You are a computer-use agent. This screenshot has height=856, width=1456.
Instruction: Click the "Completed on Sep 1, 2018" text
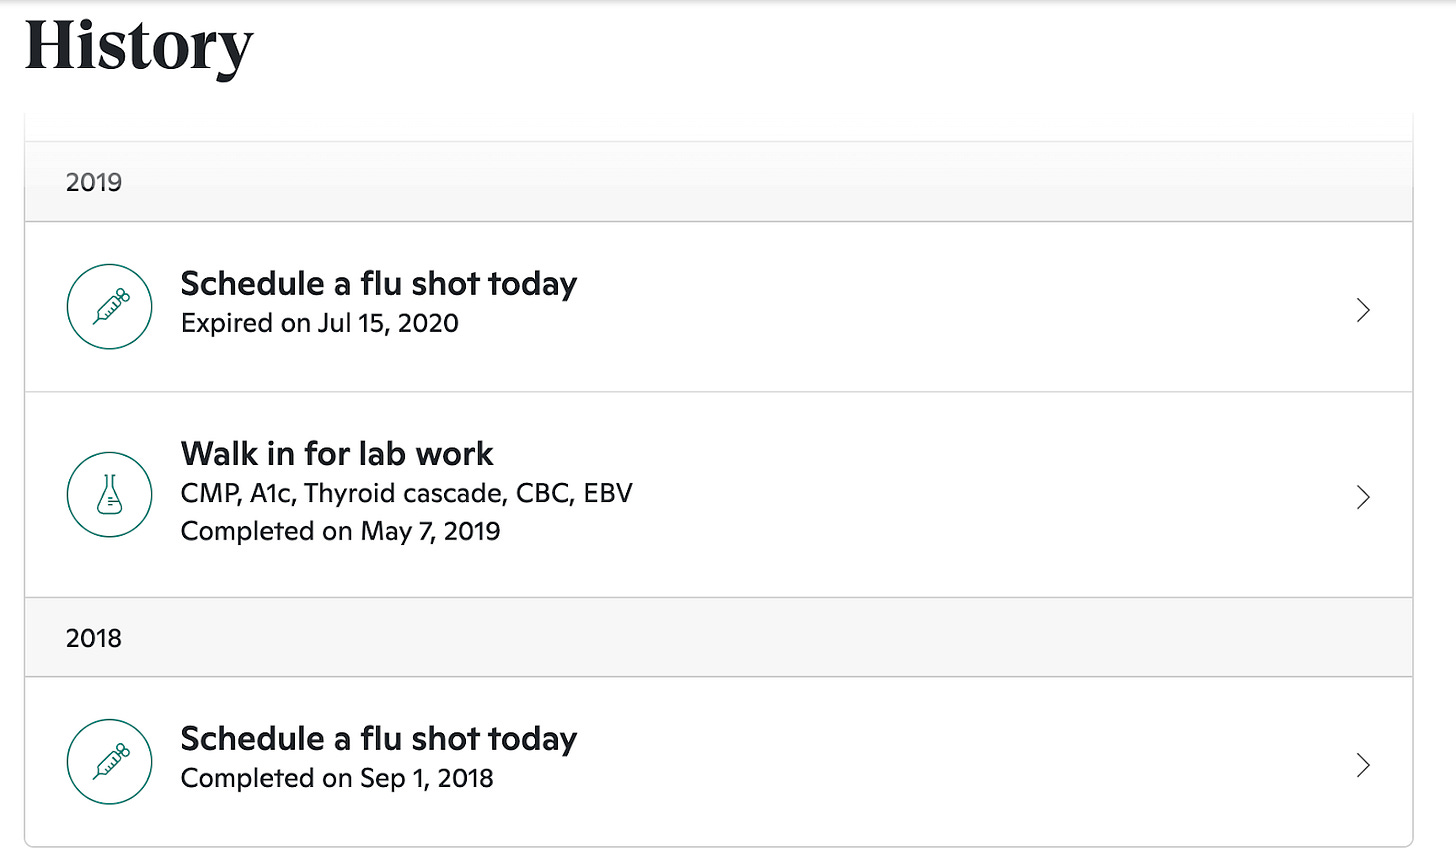click(x=336, y=778)
